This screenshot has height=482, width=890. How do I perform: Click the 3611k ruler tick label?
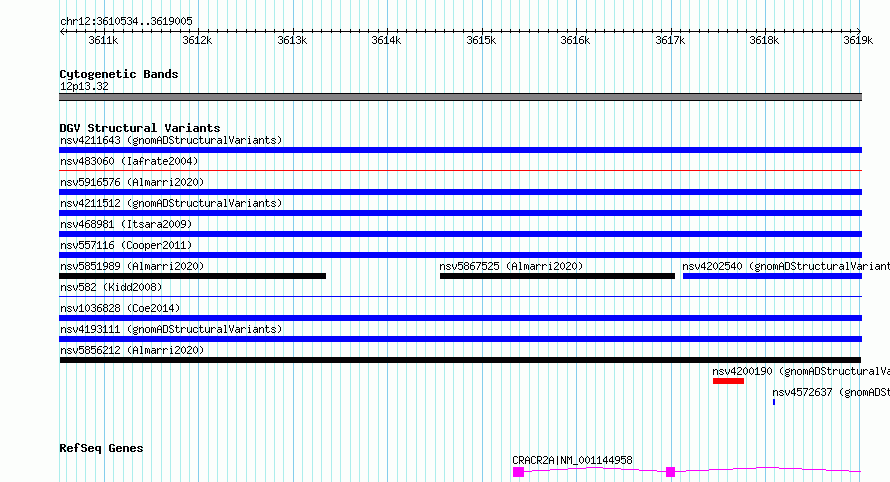103,40
